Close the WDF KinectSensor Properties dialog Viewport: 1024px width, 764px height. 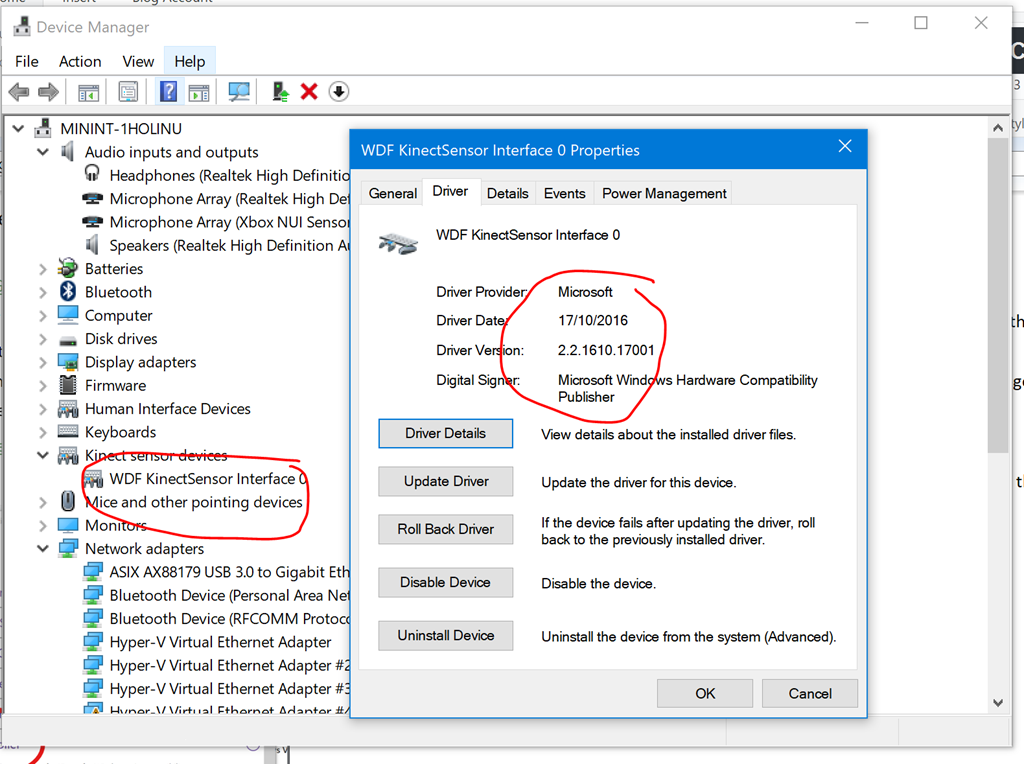pyautogui.click(x=845, y=146)
